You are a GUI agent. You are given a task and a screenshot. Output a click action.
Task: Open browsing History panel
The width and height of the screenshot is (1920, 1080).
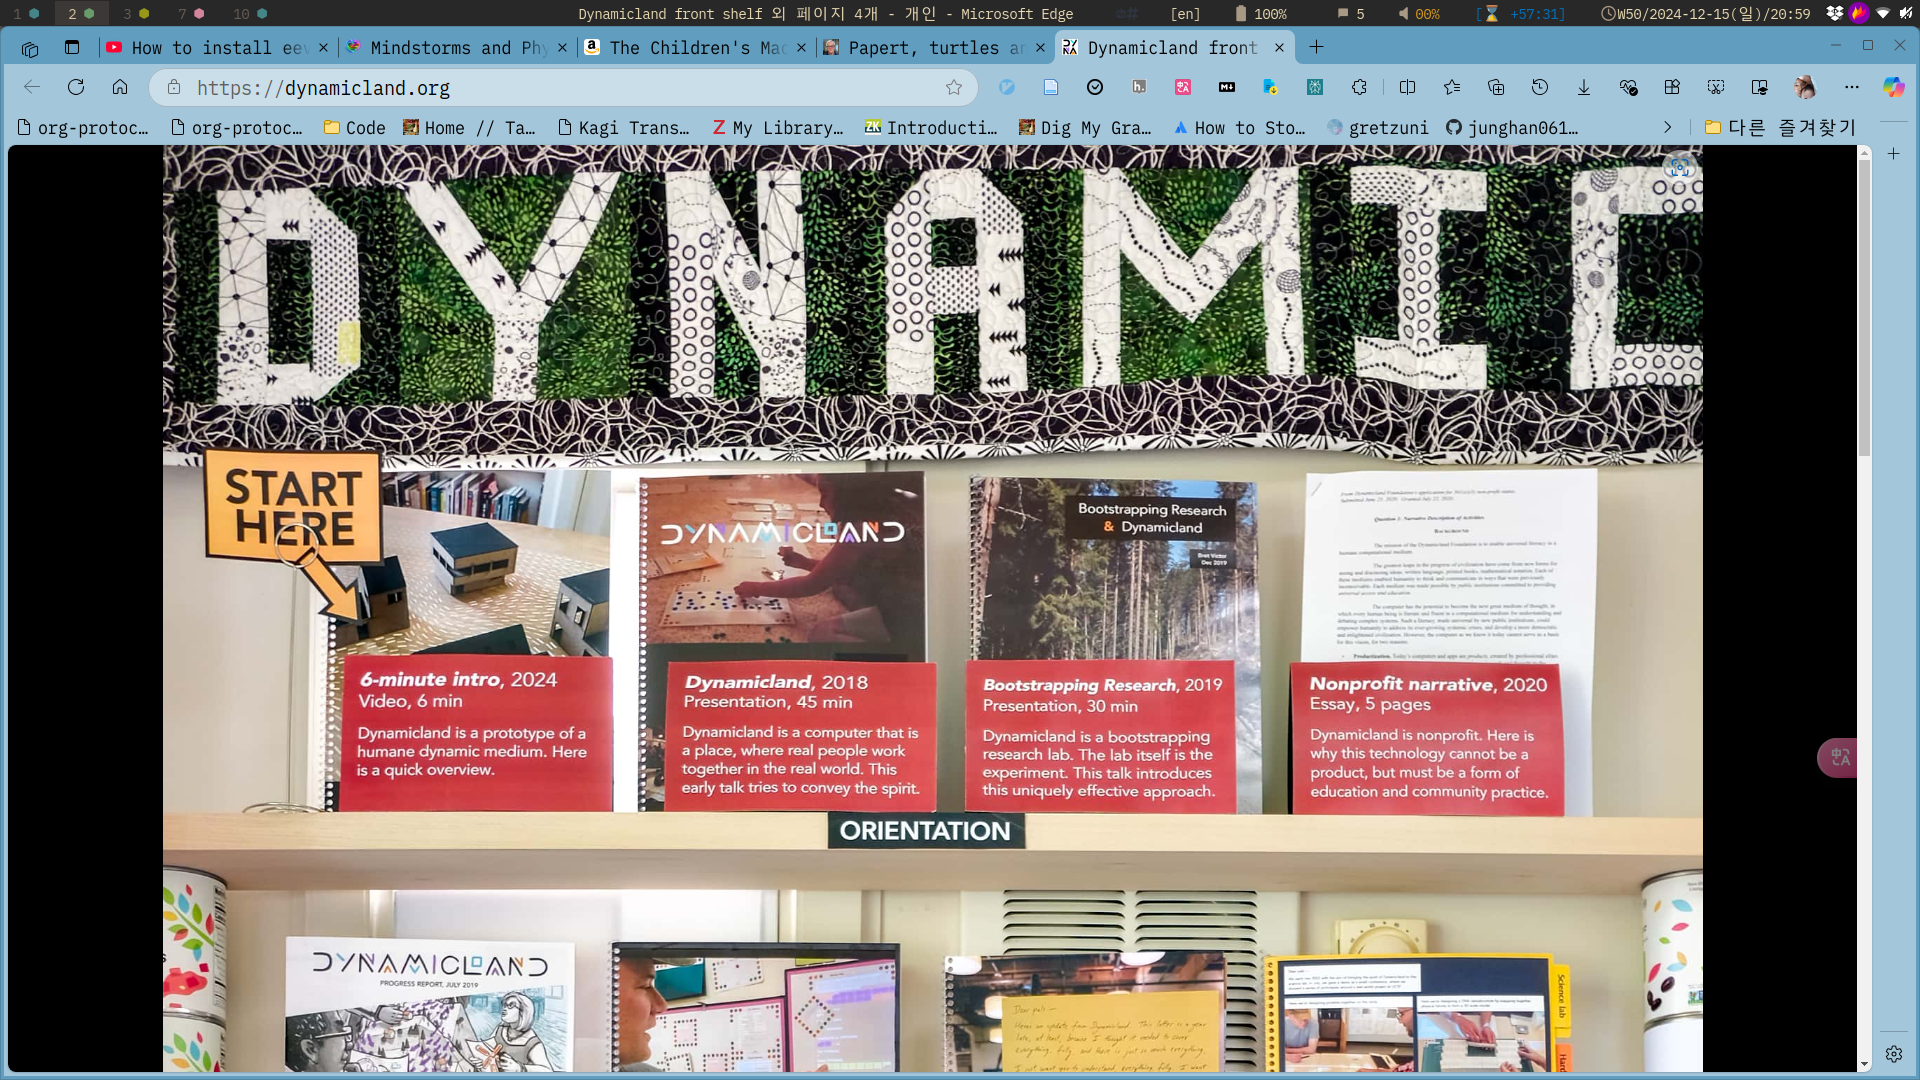pyautogui.click(x=1540, y=87)
